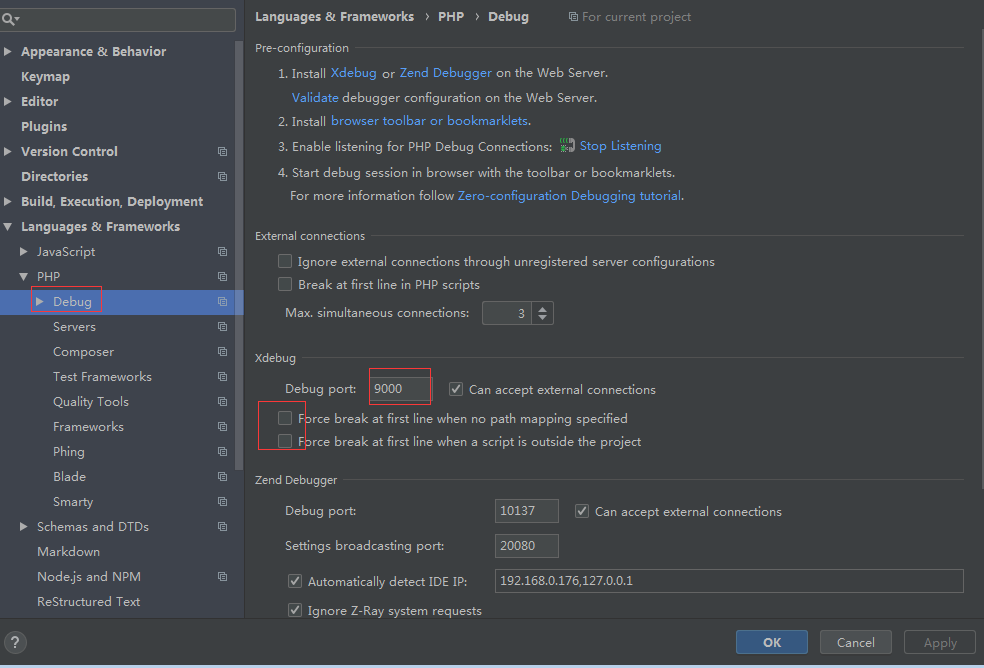Click the project-level icon next to Test Frameworks
Image resolution: width=984 pixels, height=668 pixels.
(222, 376)
